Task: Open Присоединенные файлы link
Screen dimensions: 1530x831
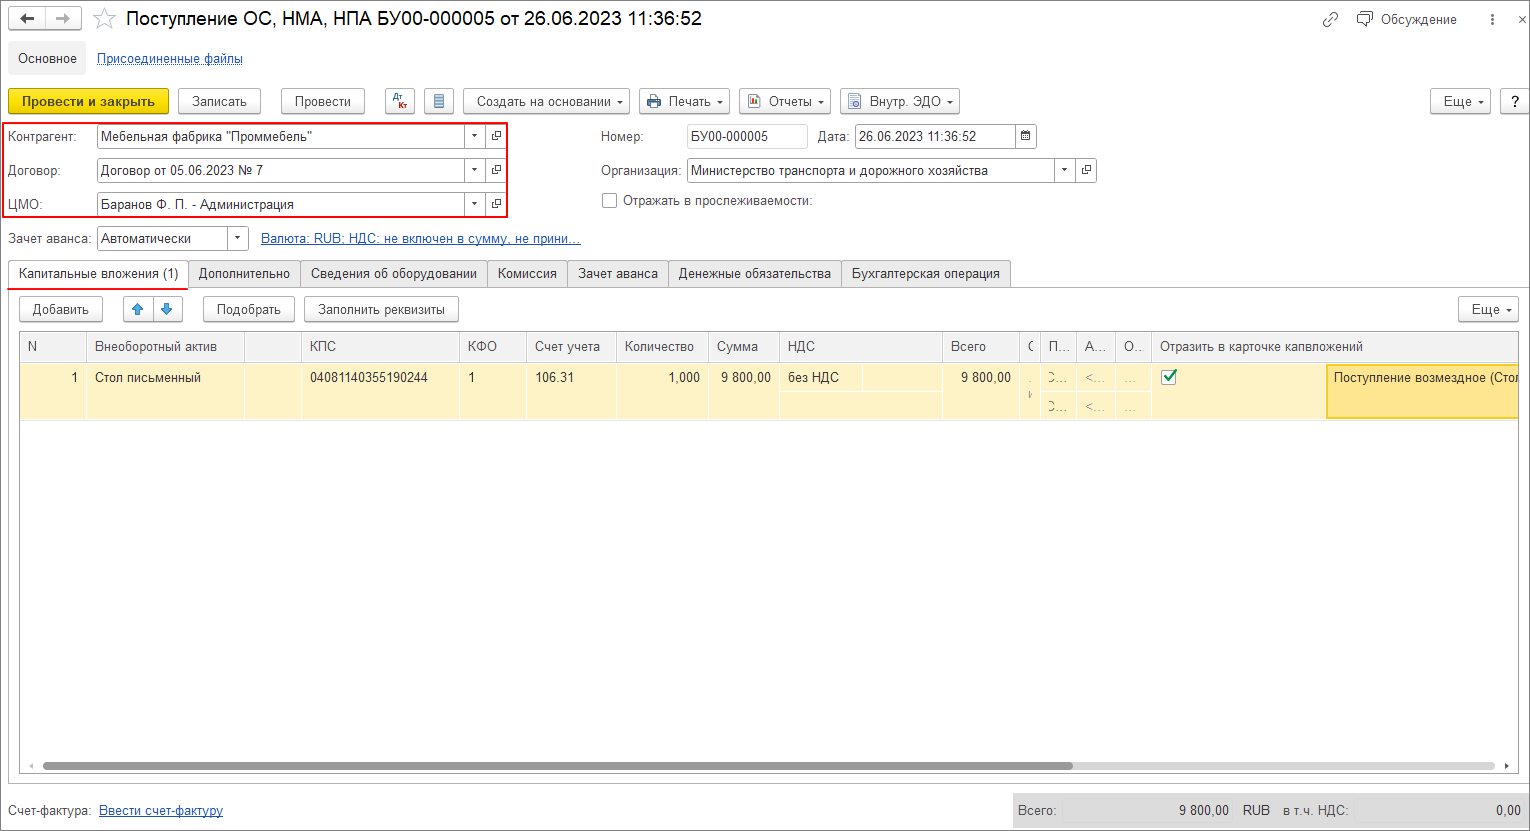Action: point(170,58)
